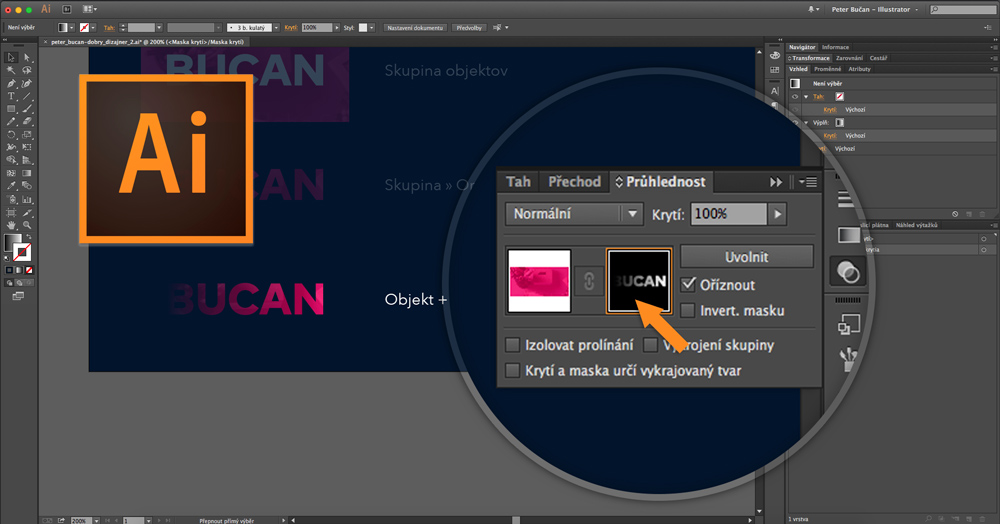Open the '3 b. kulatý' brush dropdown
This screenshot has height=524, width=1000.
coord(276,27)
